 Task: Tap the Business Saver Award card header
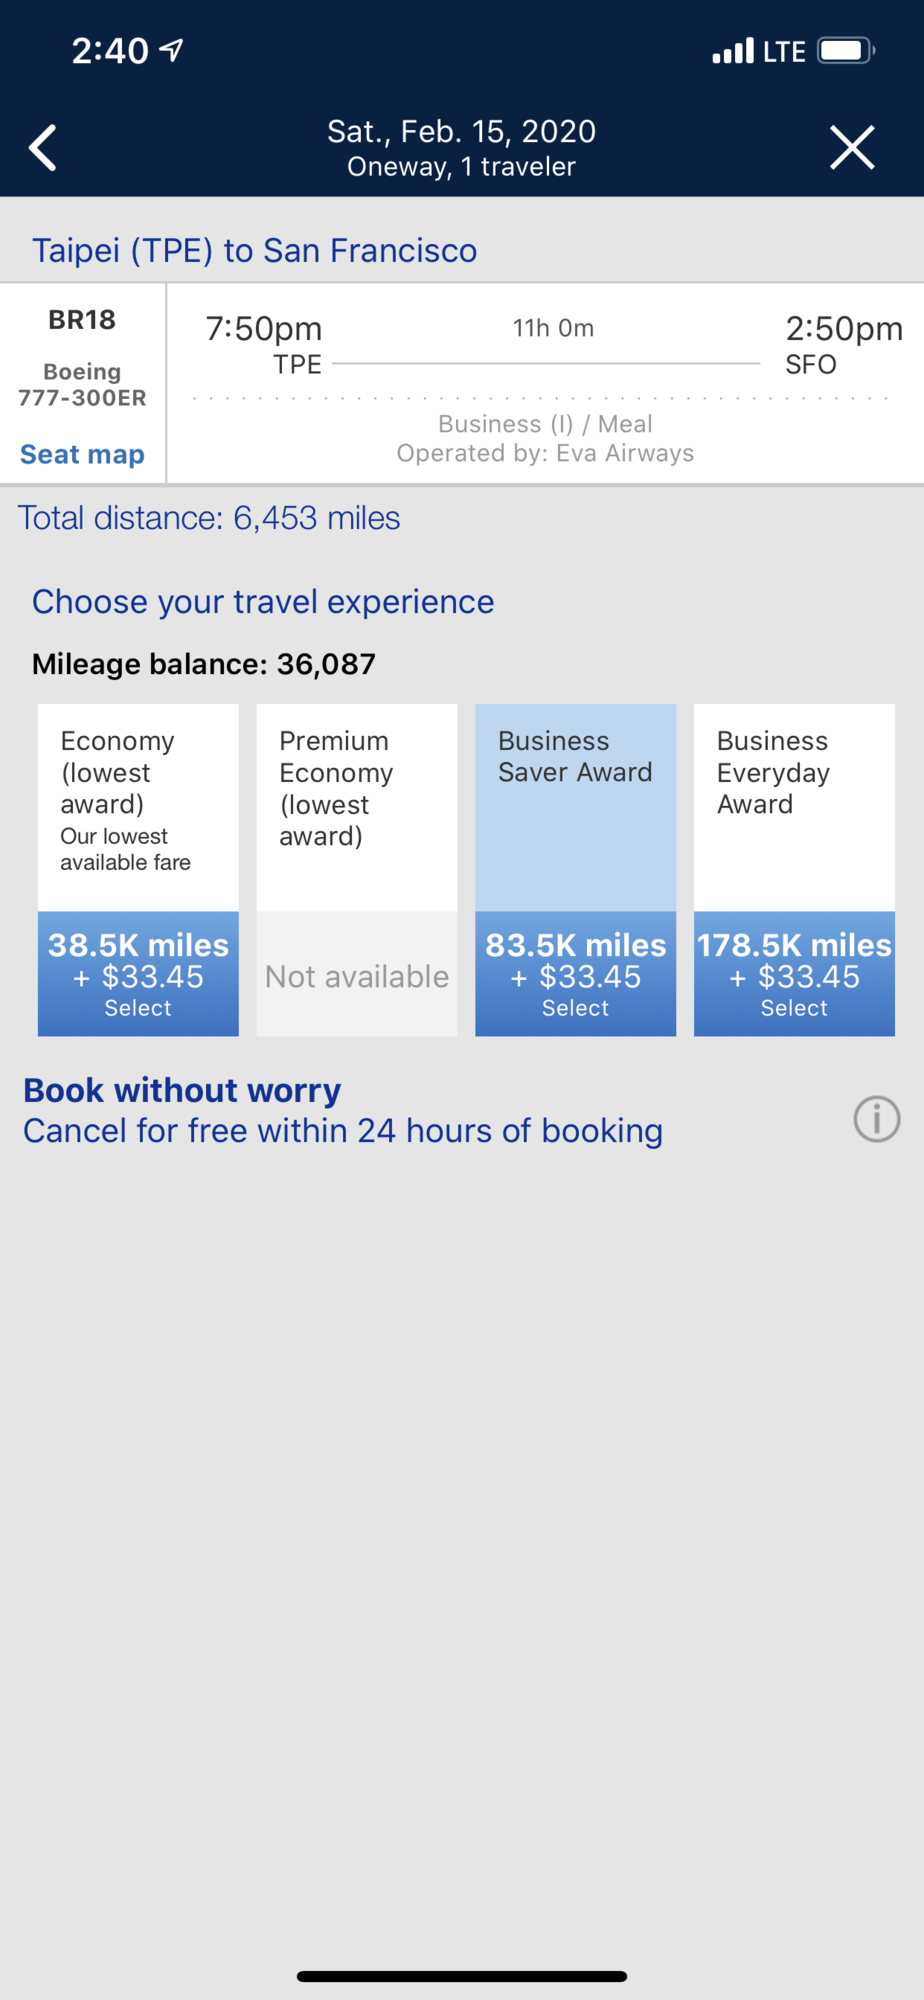click(x=575, y=808)
